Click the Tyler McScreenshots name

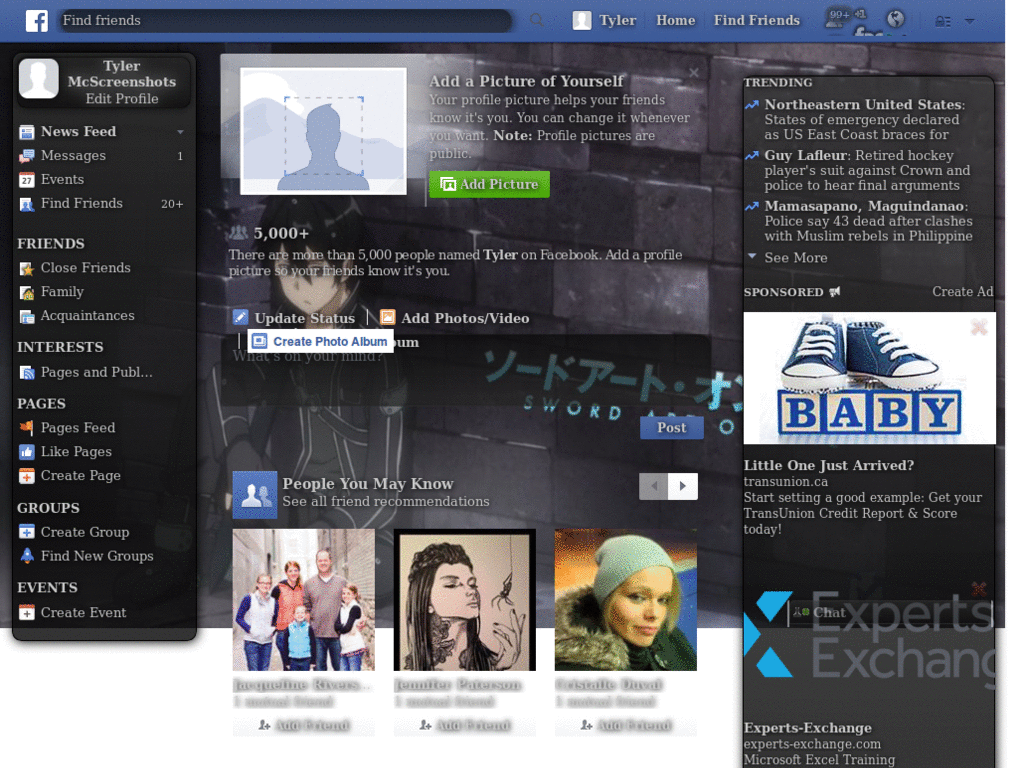click(x=121, y=74)
